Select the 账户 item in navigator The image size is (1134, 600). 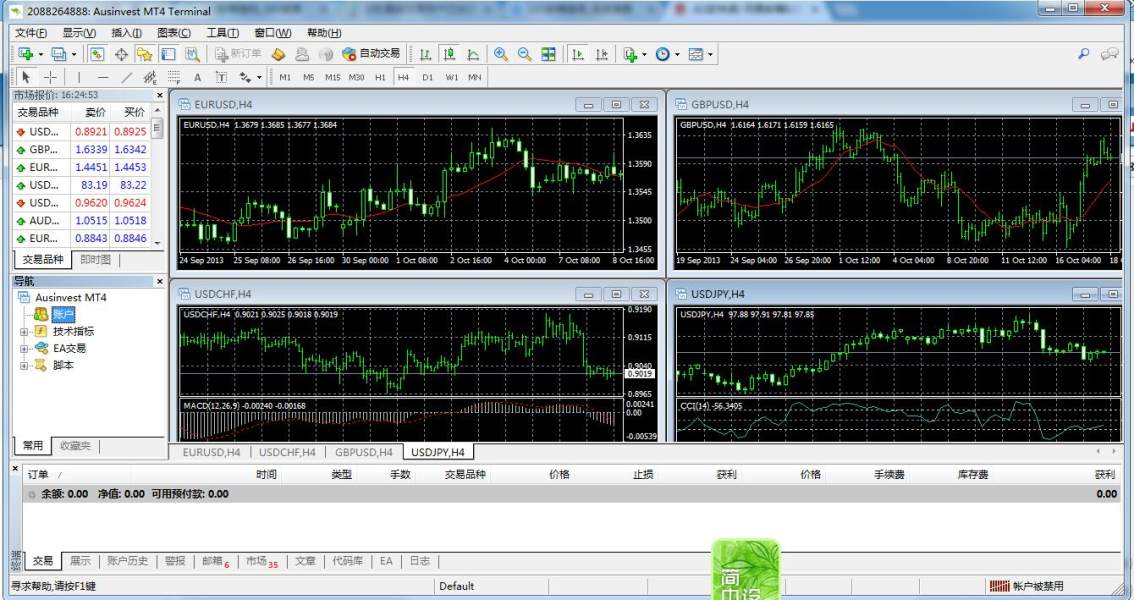63,314
